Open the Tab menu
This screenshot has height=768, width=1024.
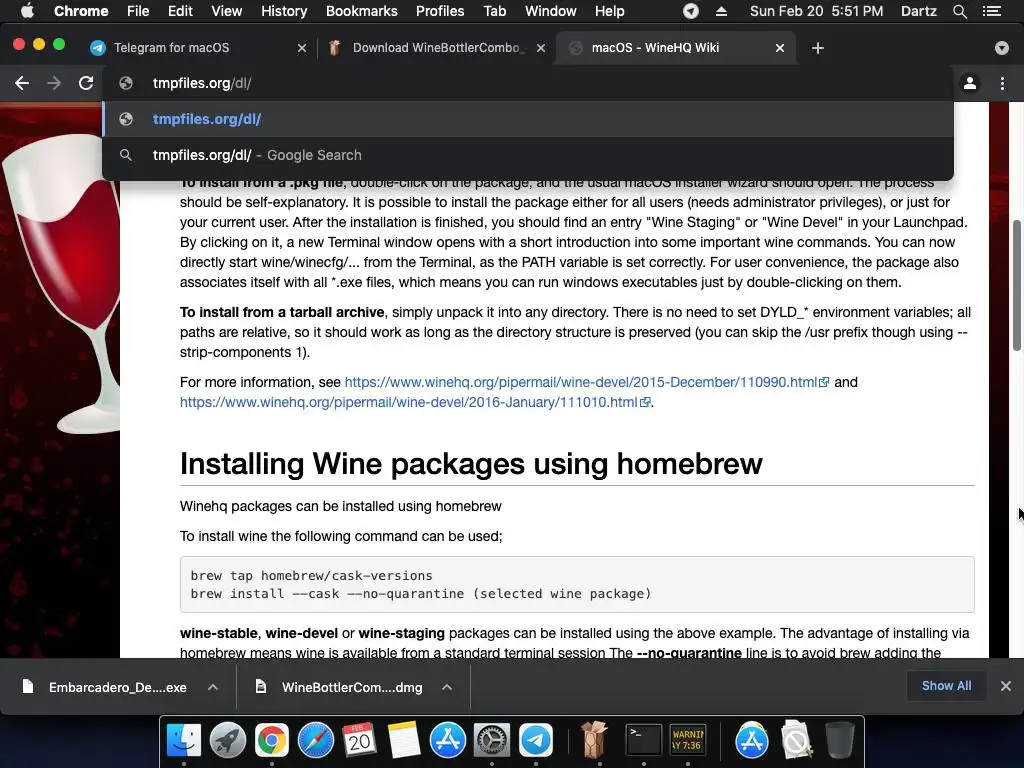coord(494,11)
